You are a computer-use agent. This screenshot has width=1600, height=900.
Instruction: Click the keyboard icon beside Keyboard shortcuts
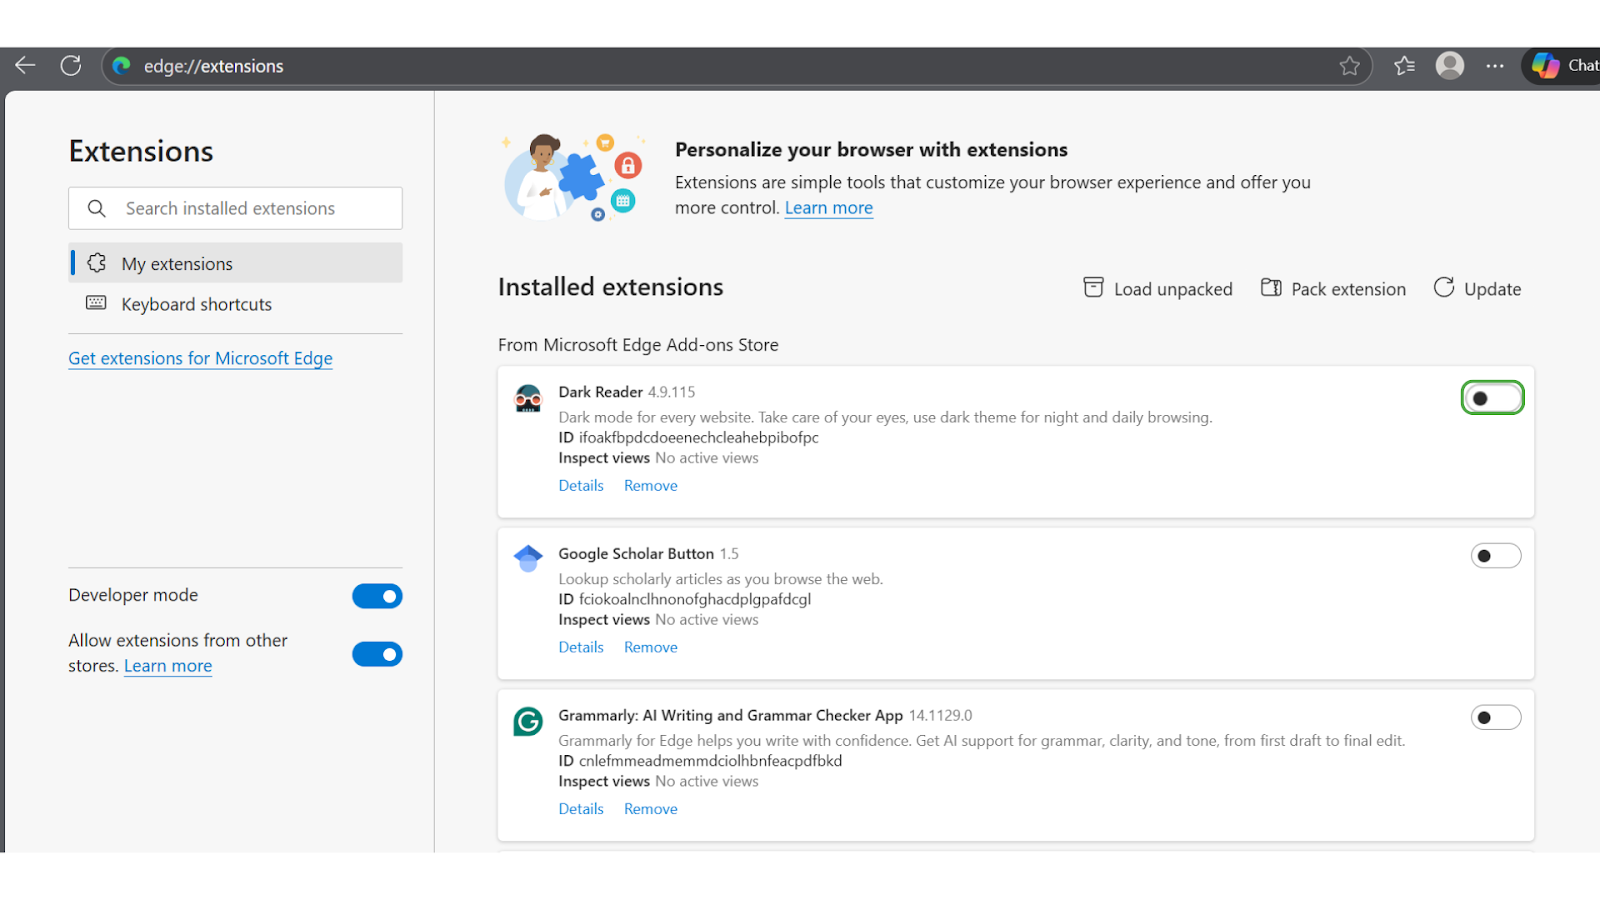[x=96, y=303]
